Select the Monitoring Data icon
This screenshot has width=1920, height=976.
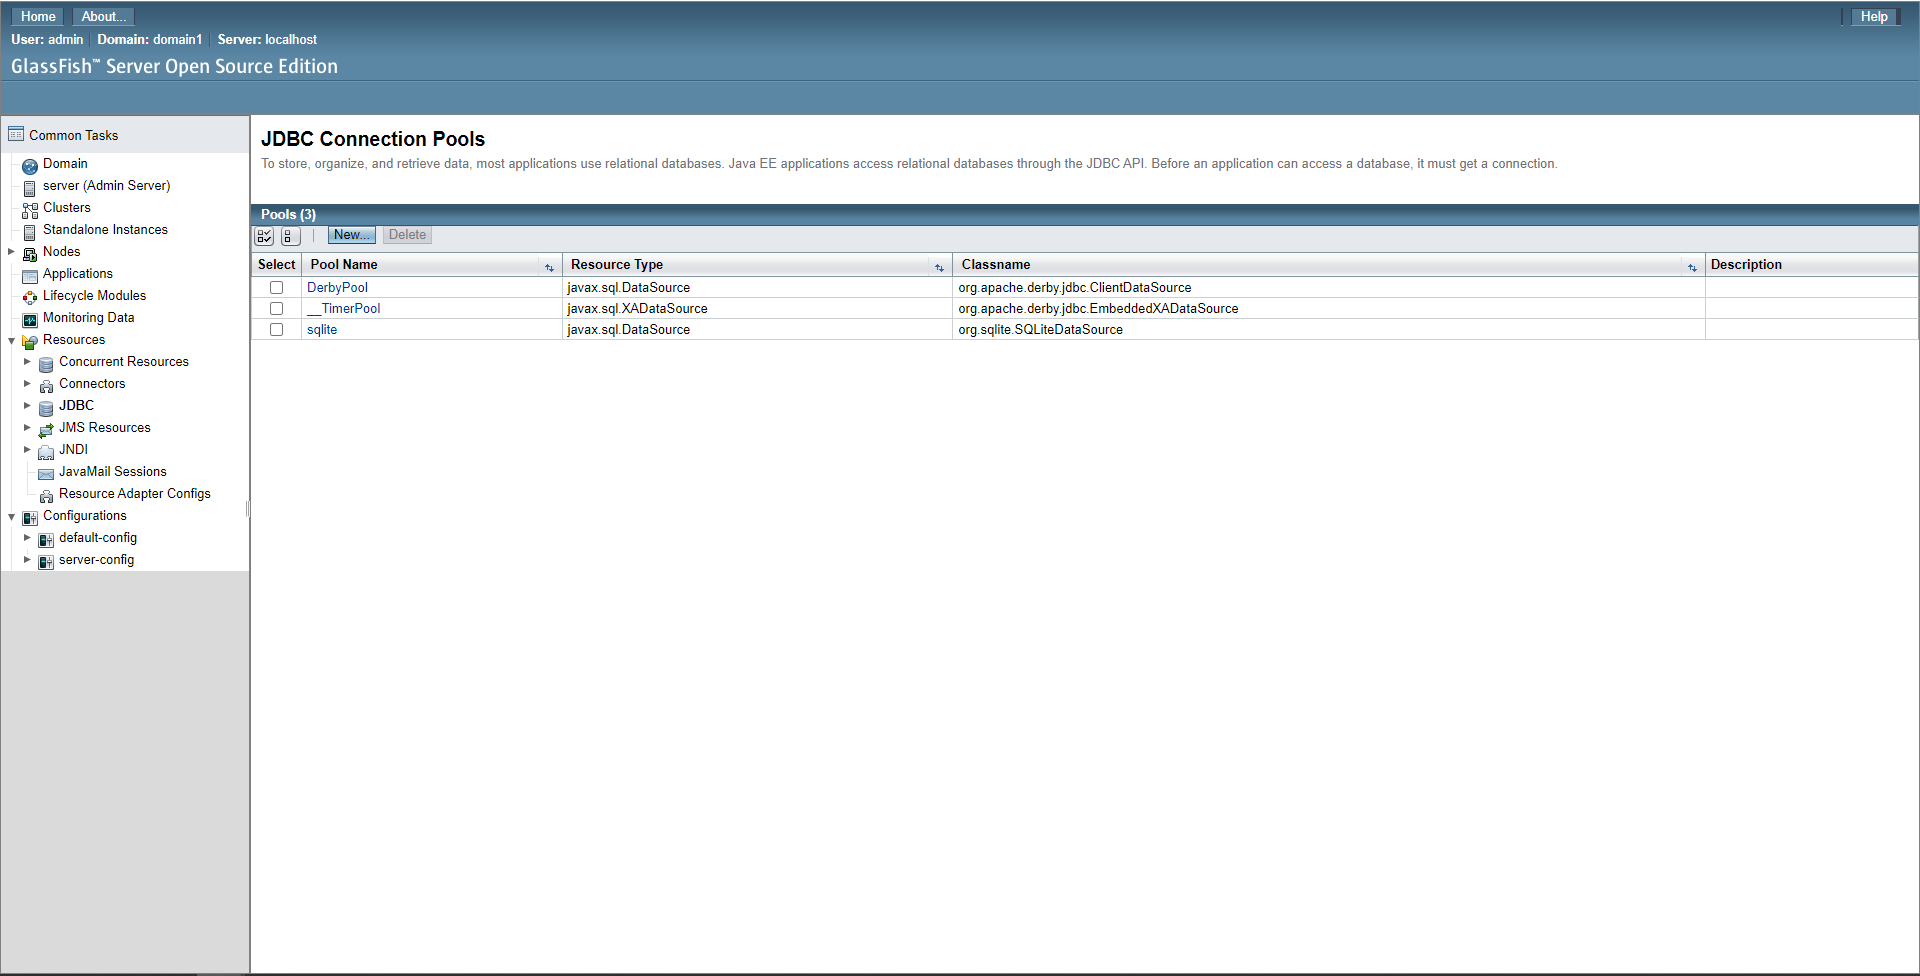tap(29, 317)
